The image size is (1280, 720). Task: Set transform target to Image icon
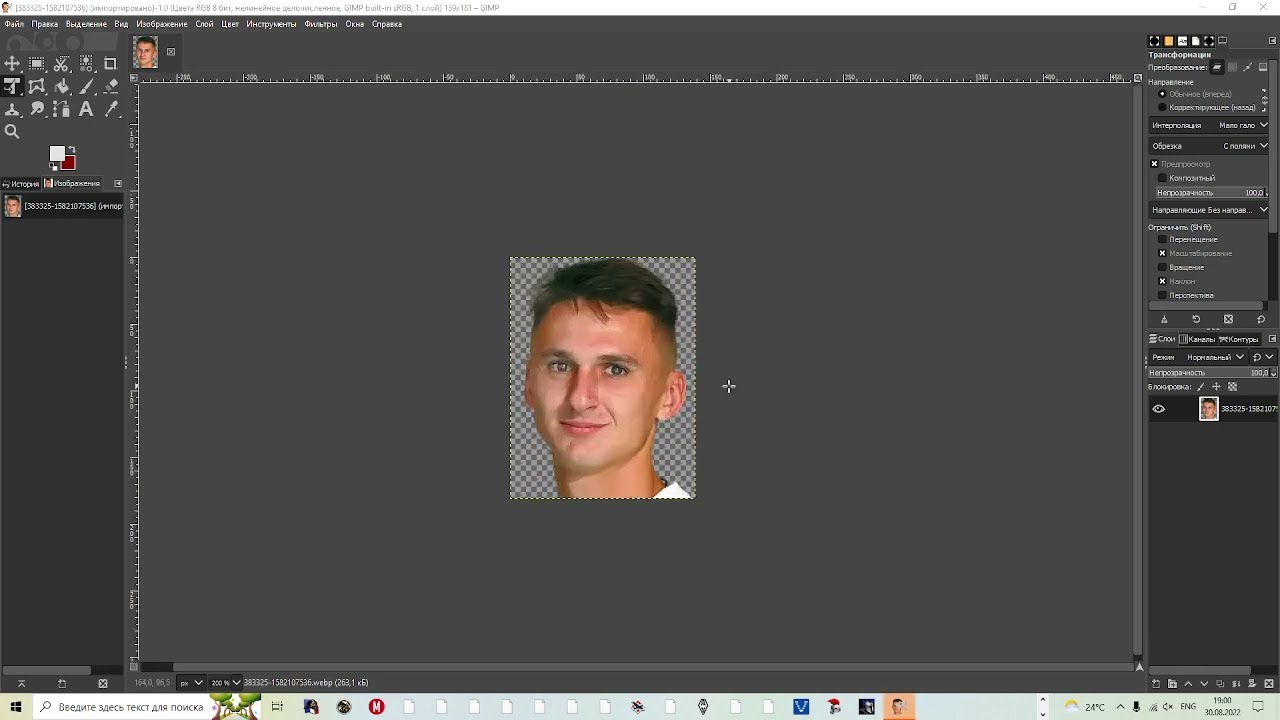pos(1263,67)
